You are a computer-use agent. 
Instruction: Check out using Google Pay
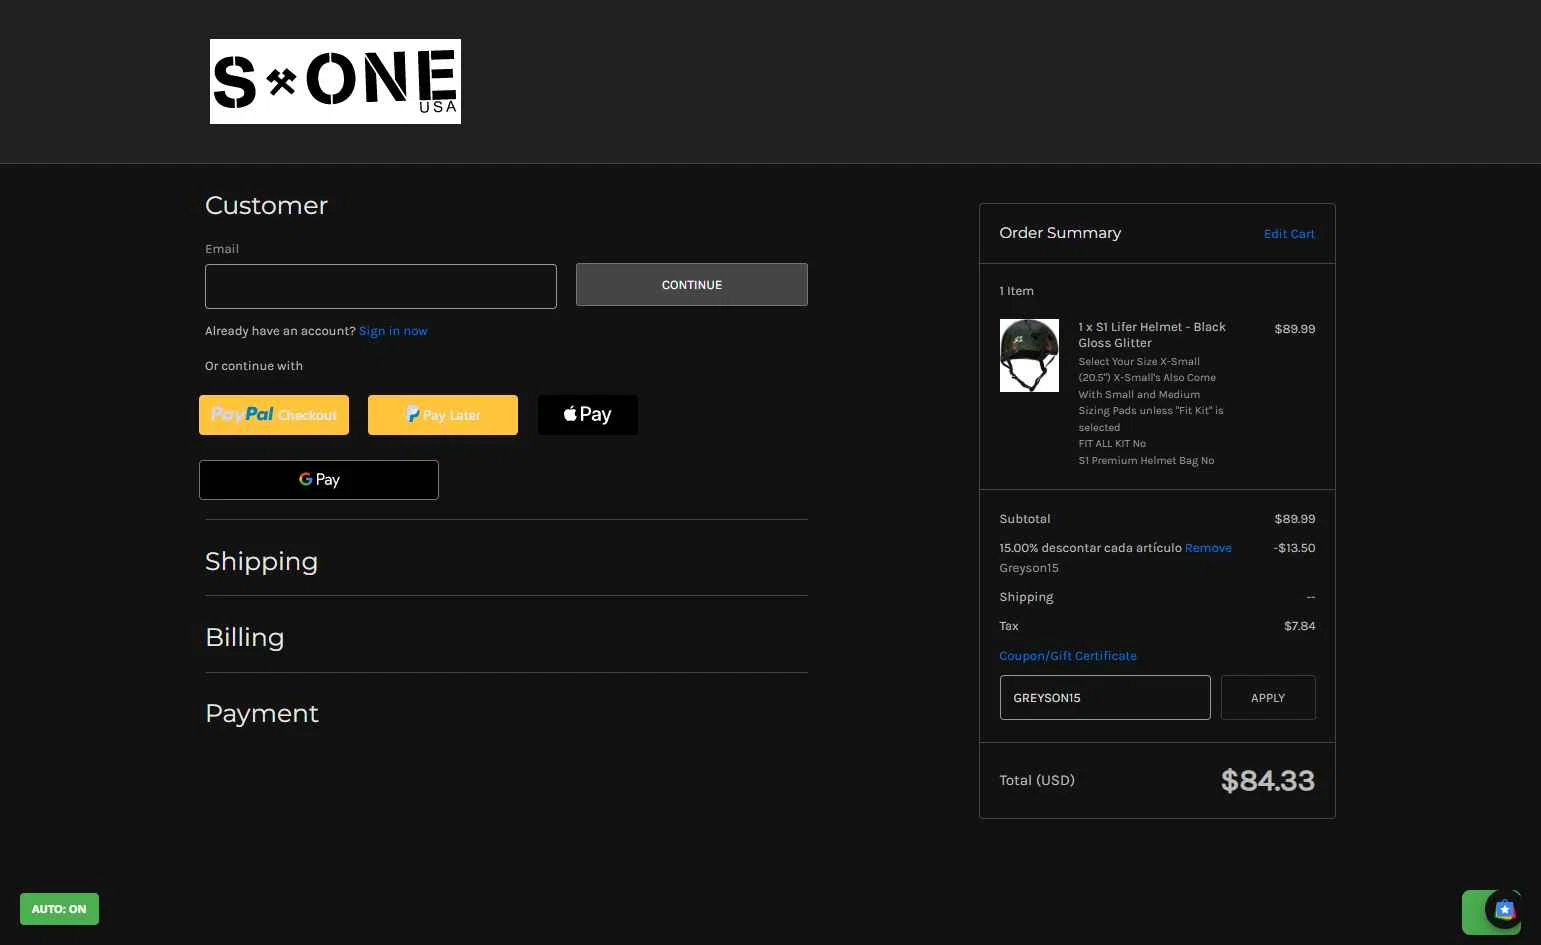319,480
